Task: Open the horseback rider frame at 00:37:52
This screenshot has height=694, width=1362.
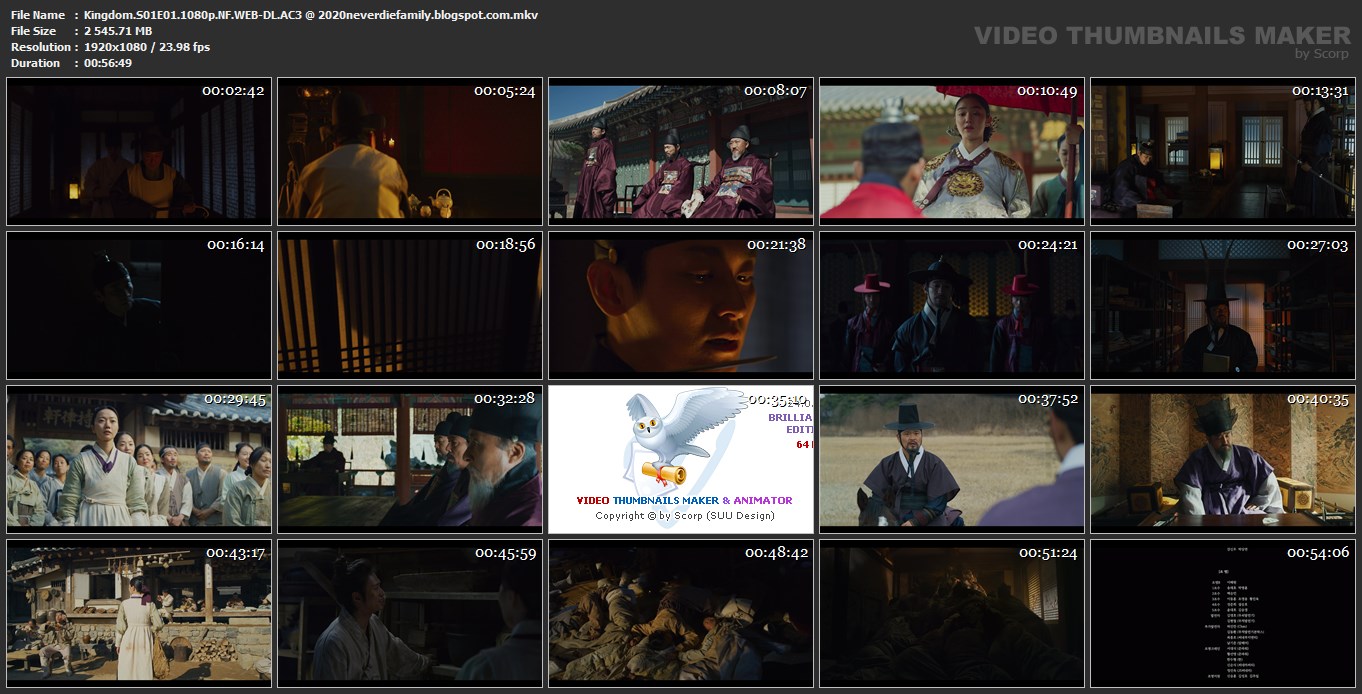Action: tap(951, 459)
